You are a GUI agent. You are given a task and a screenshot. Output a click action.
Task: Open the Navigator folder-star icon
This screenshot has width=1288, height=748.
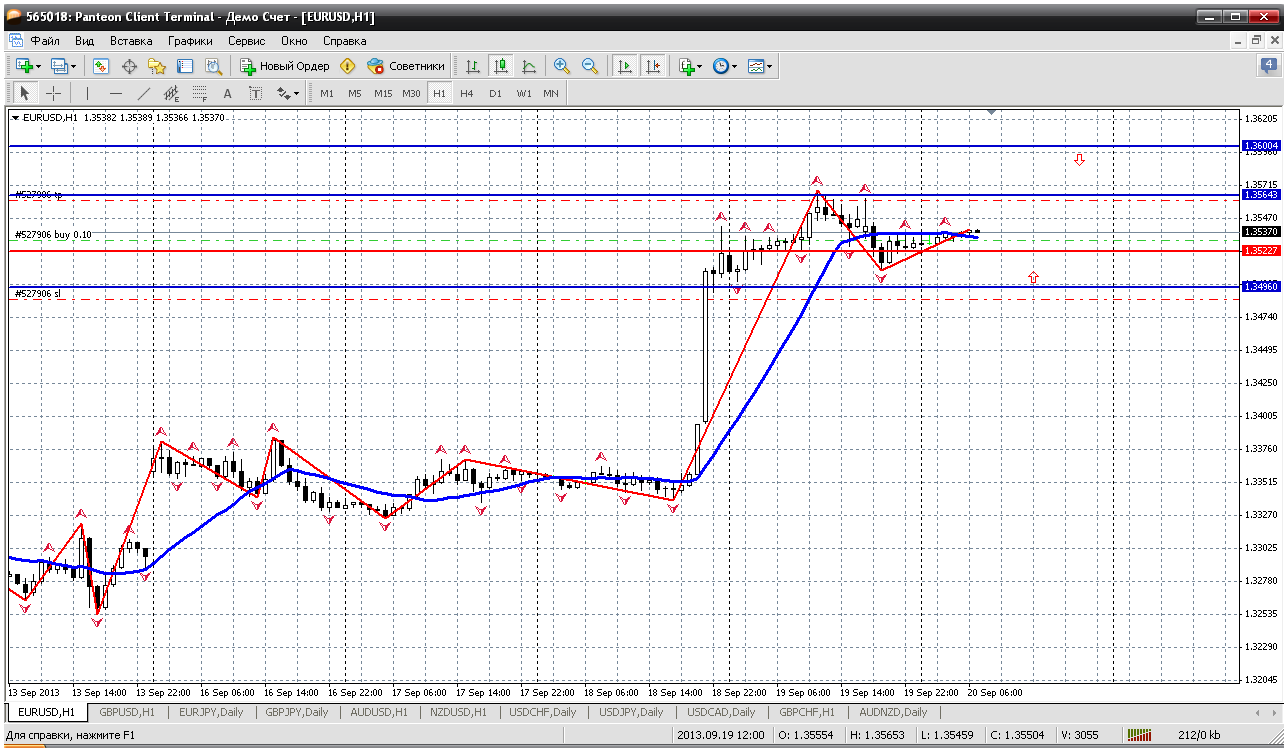(x=157, y=66)
